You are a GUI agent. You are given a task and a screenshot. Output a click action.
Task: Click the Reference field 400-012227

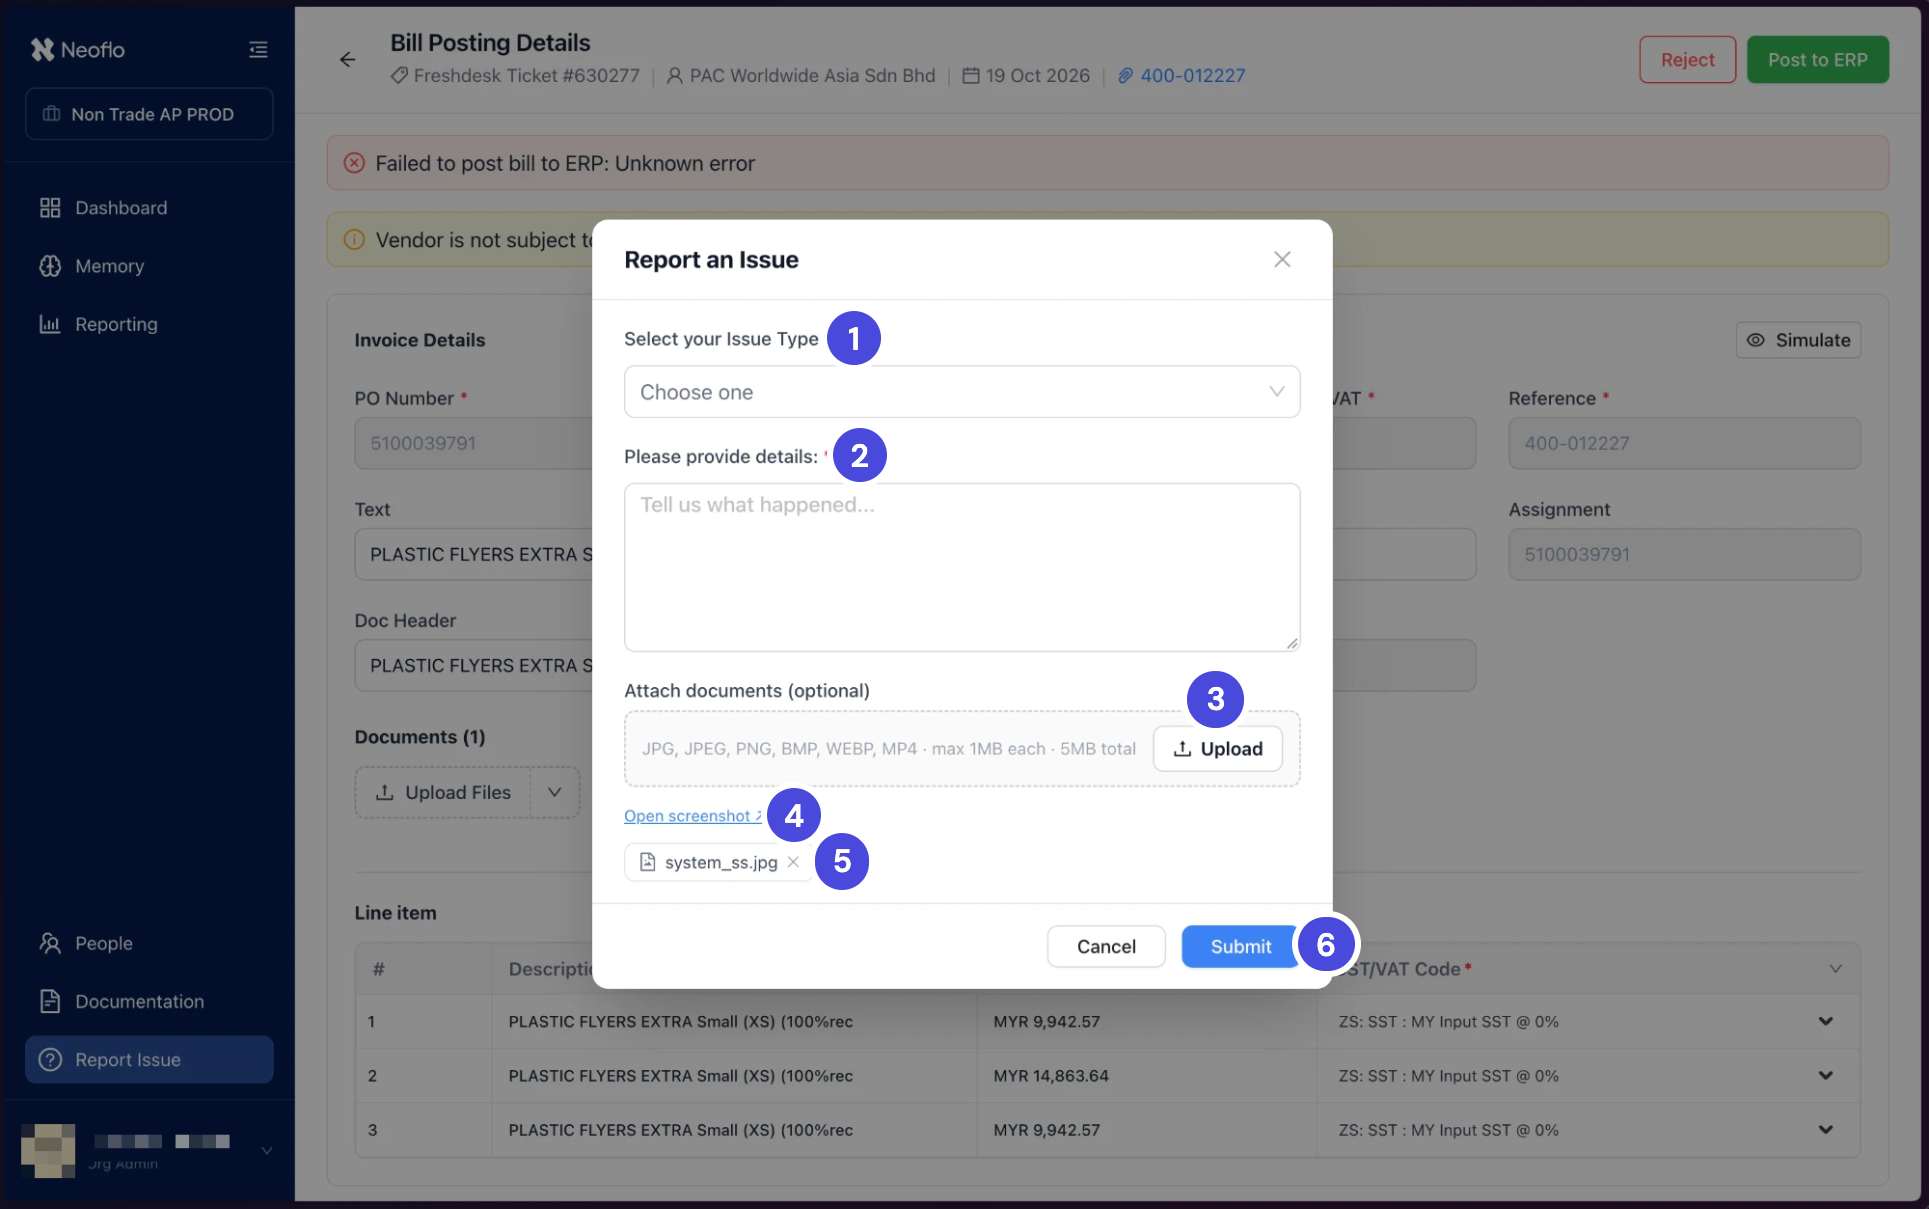pos(1684,443)
